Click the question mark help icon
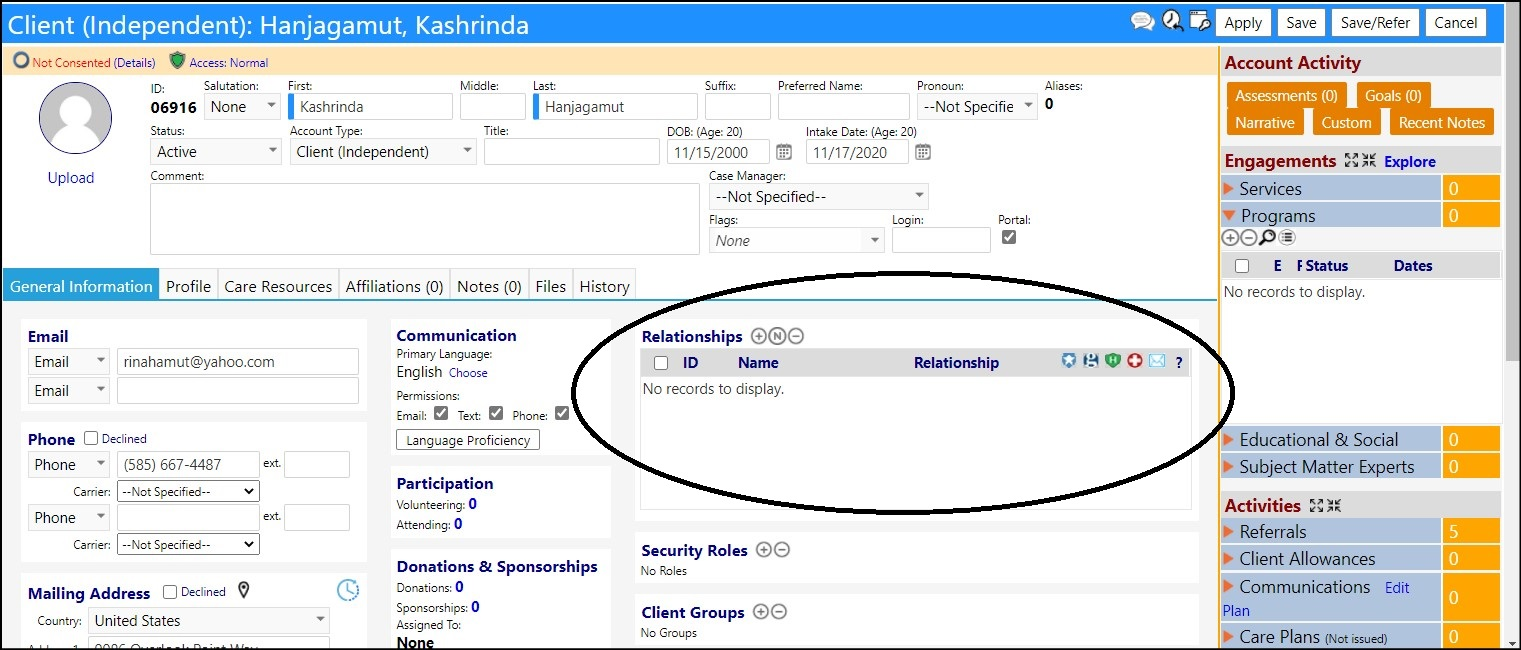 point(1179,362)
